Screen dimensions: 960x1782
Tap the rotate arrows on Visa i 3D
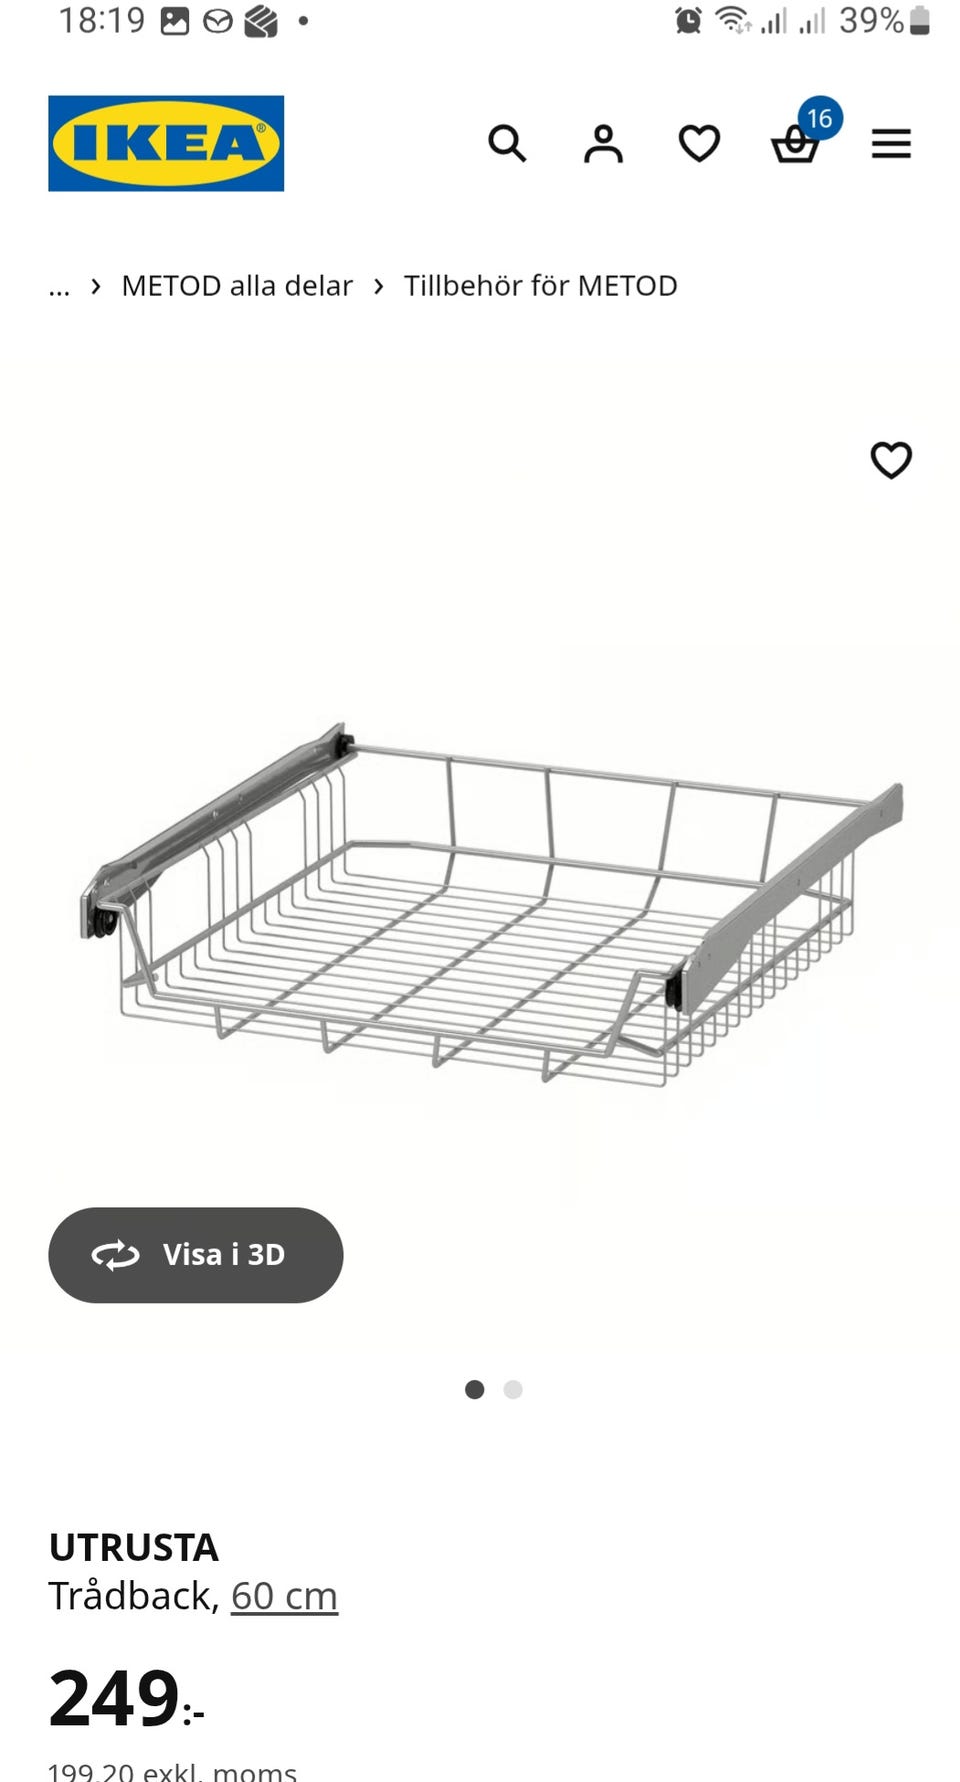(116, 1255)
